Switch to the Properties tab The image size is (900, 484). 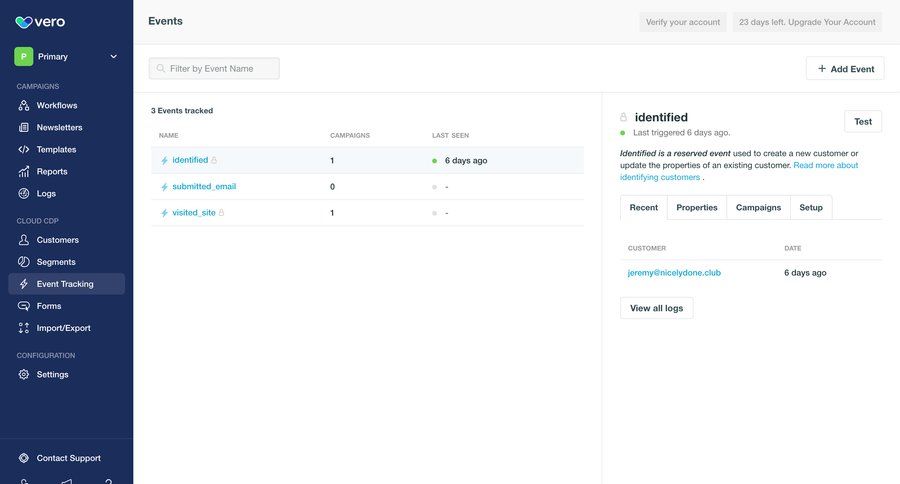tap(697, 207)
